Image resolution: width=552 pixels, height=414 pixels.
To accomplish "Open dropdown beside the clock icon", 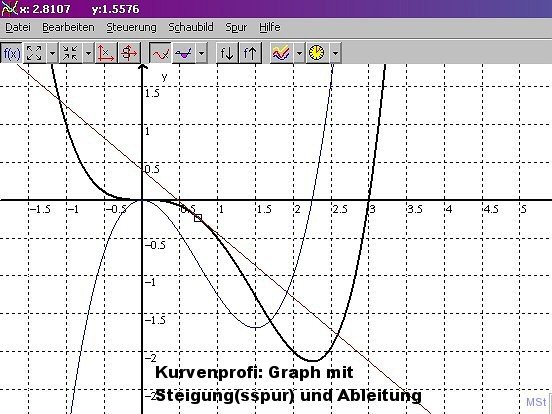I will 335,53.
